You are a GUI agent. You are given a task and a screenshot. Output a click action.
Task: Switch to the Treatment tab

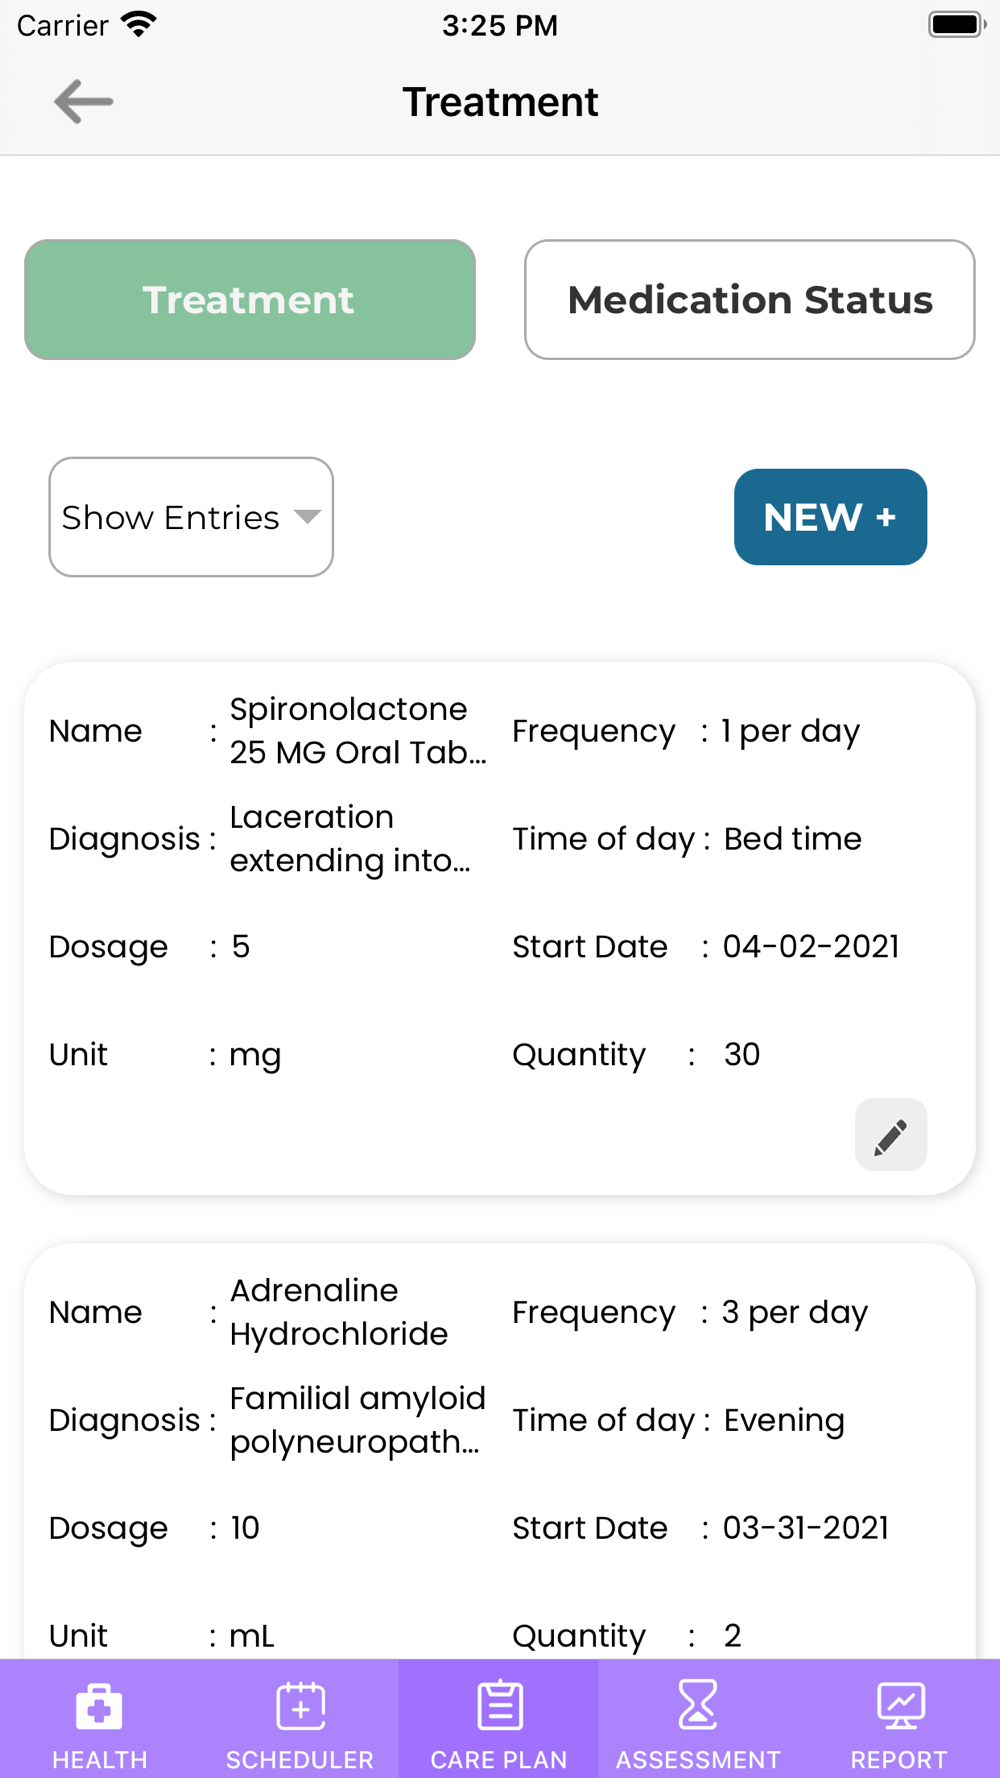click(250, 300)
